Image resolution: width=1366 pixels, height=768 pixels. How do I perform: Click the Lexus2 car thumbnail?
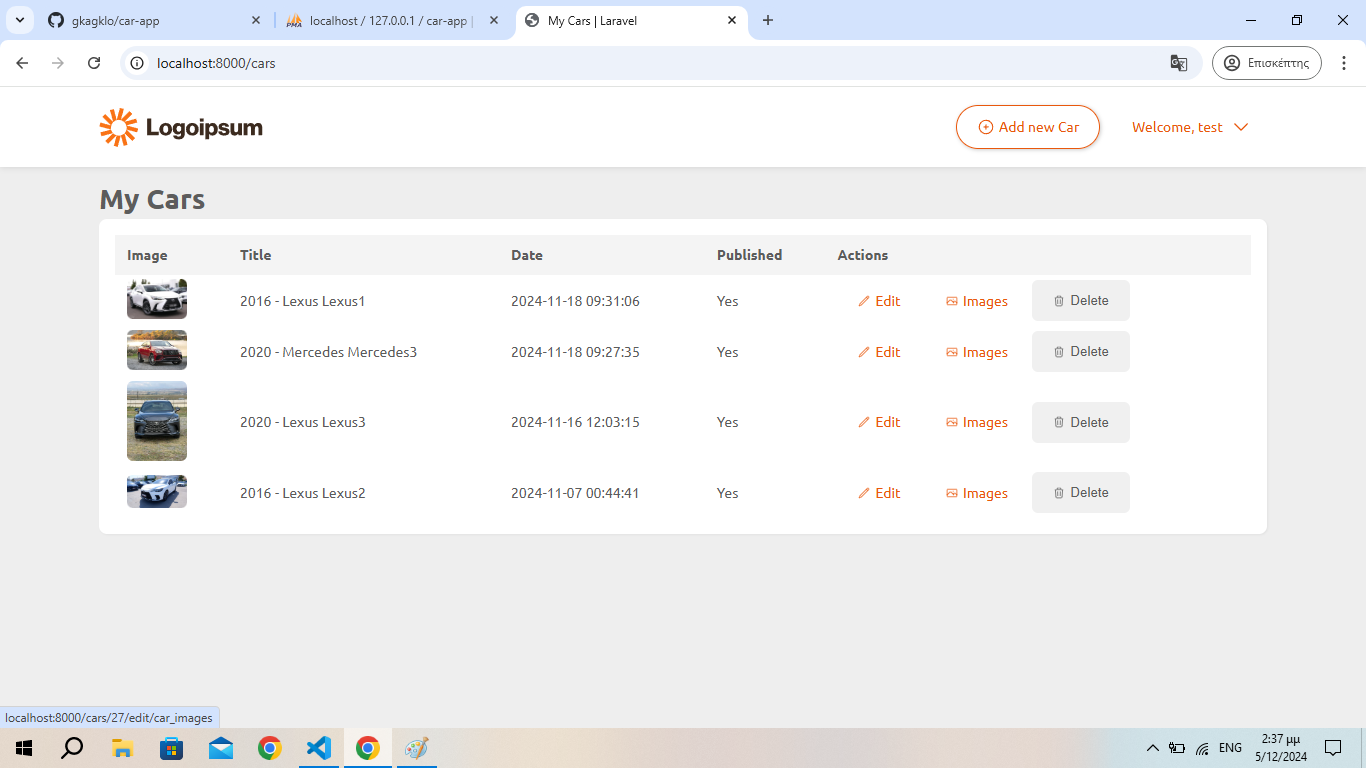point(157,491)
